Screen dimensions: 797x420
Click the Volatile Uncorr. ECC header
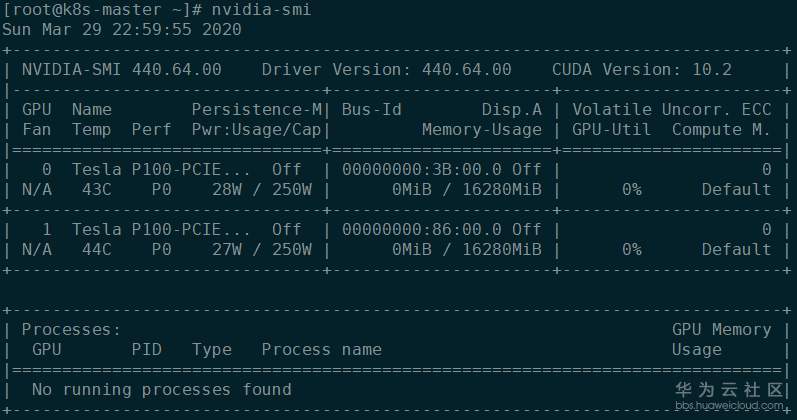tap(671, 109)
